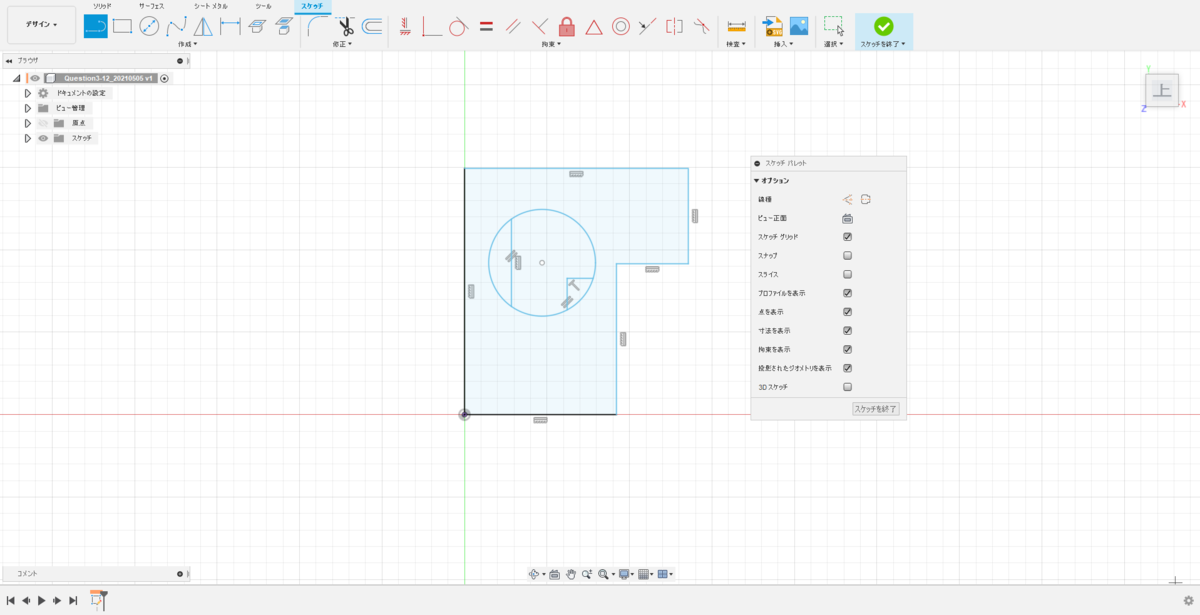Open the 検査 dropdown menu

(x=736, y=44)
